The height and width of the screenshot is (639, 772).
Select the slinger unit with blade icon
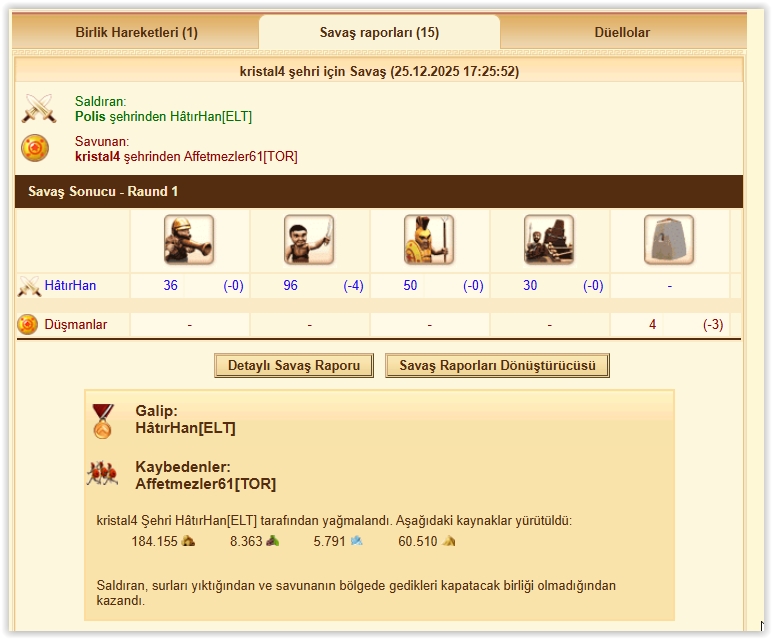[309, 240]
